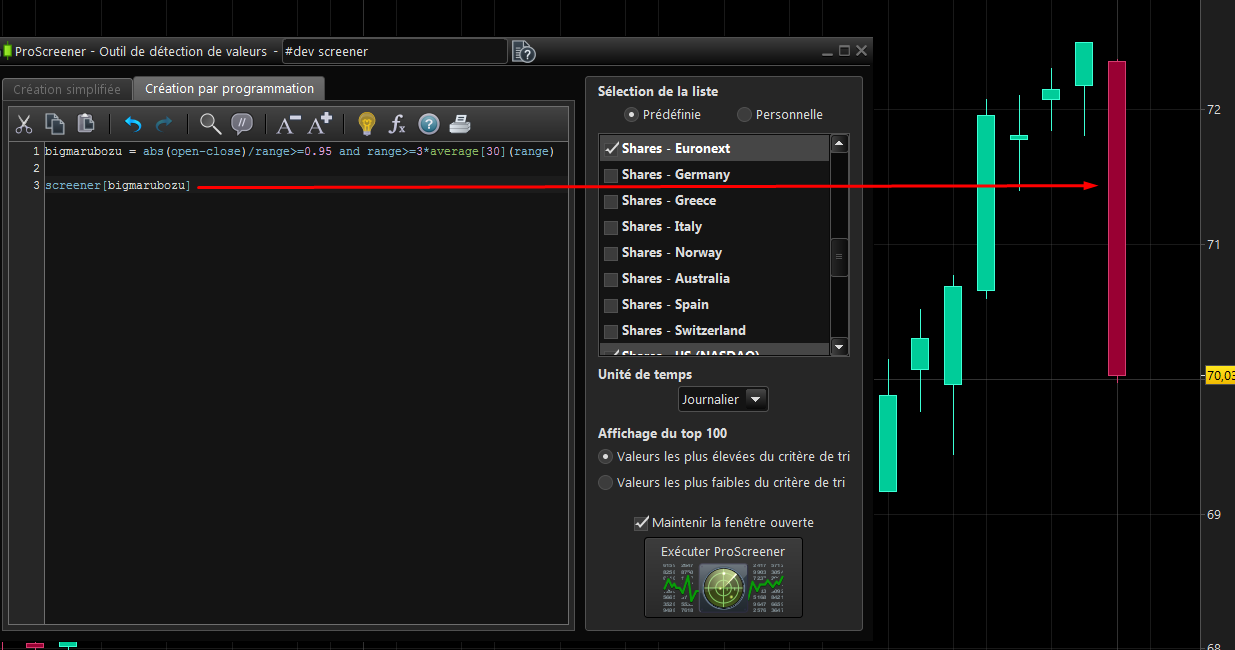
Task: Check Shares - Spain list
Action: (x=610, y=305)
